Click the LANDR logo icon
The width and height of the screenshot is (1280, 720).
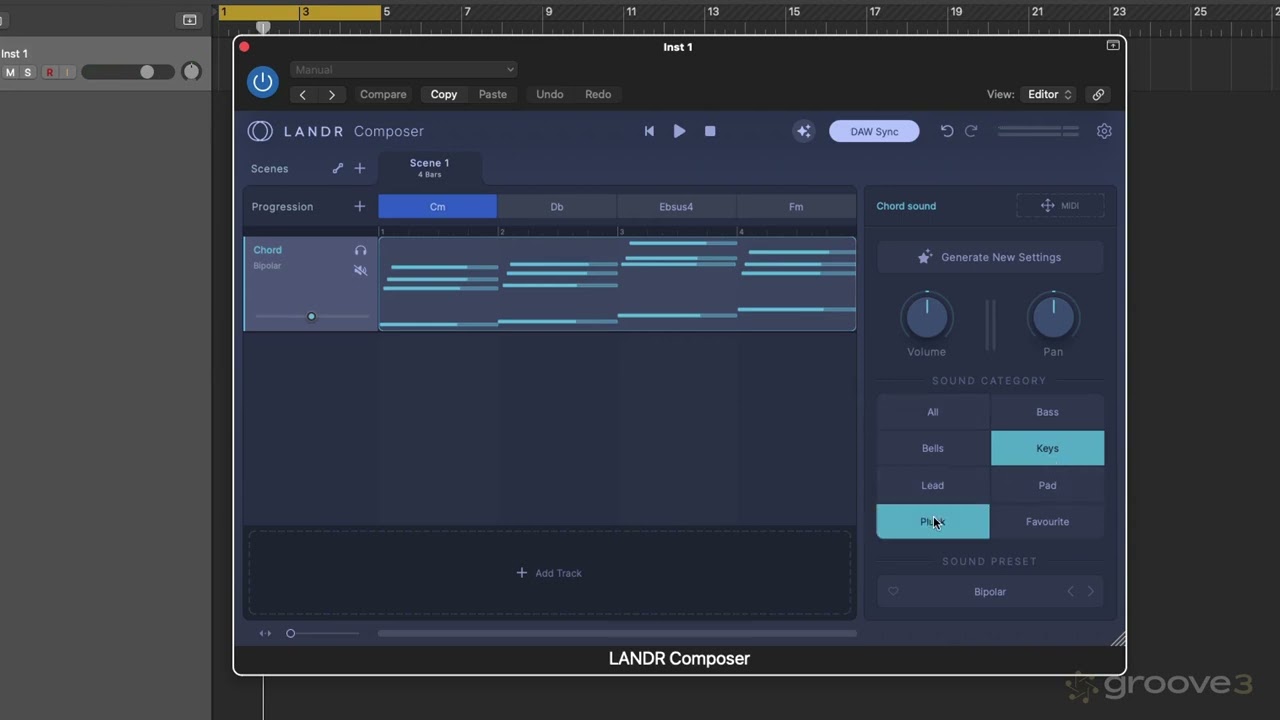pyautogui.click(x=260, y=131)
